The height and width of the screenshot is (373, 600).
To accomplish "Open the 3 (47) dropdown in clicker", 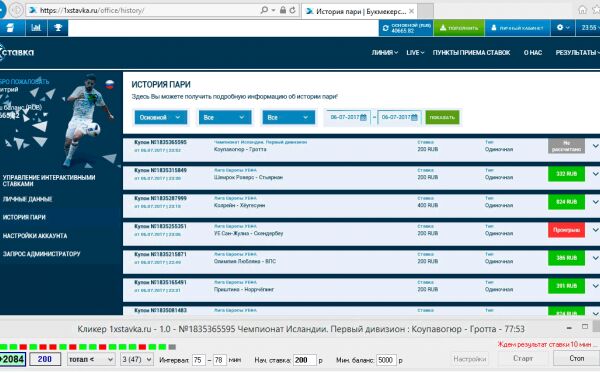I will (x=137, y=360).
